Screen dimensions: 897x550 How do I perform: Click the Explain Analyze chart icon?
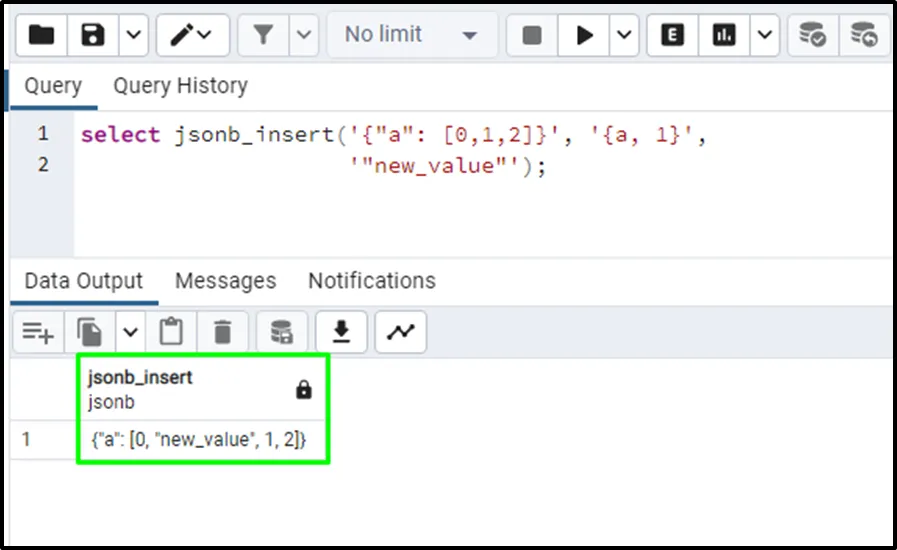coord(724,36)
